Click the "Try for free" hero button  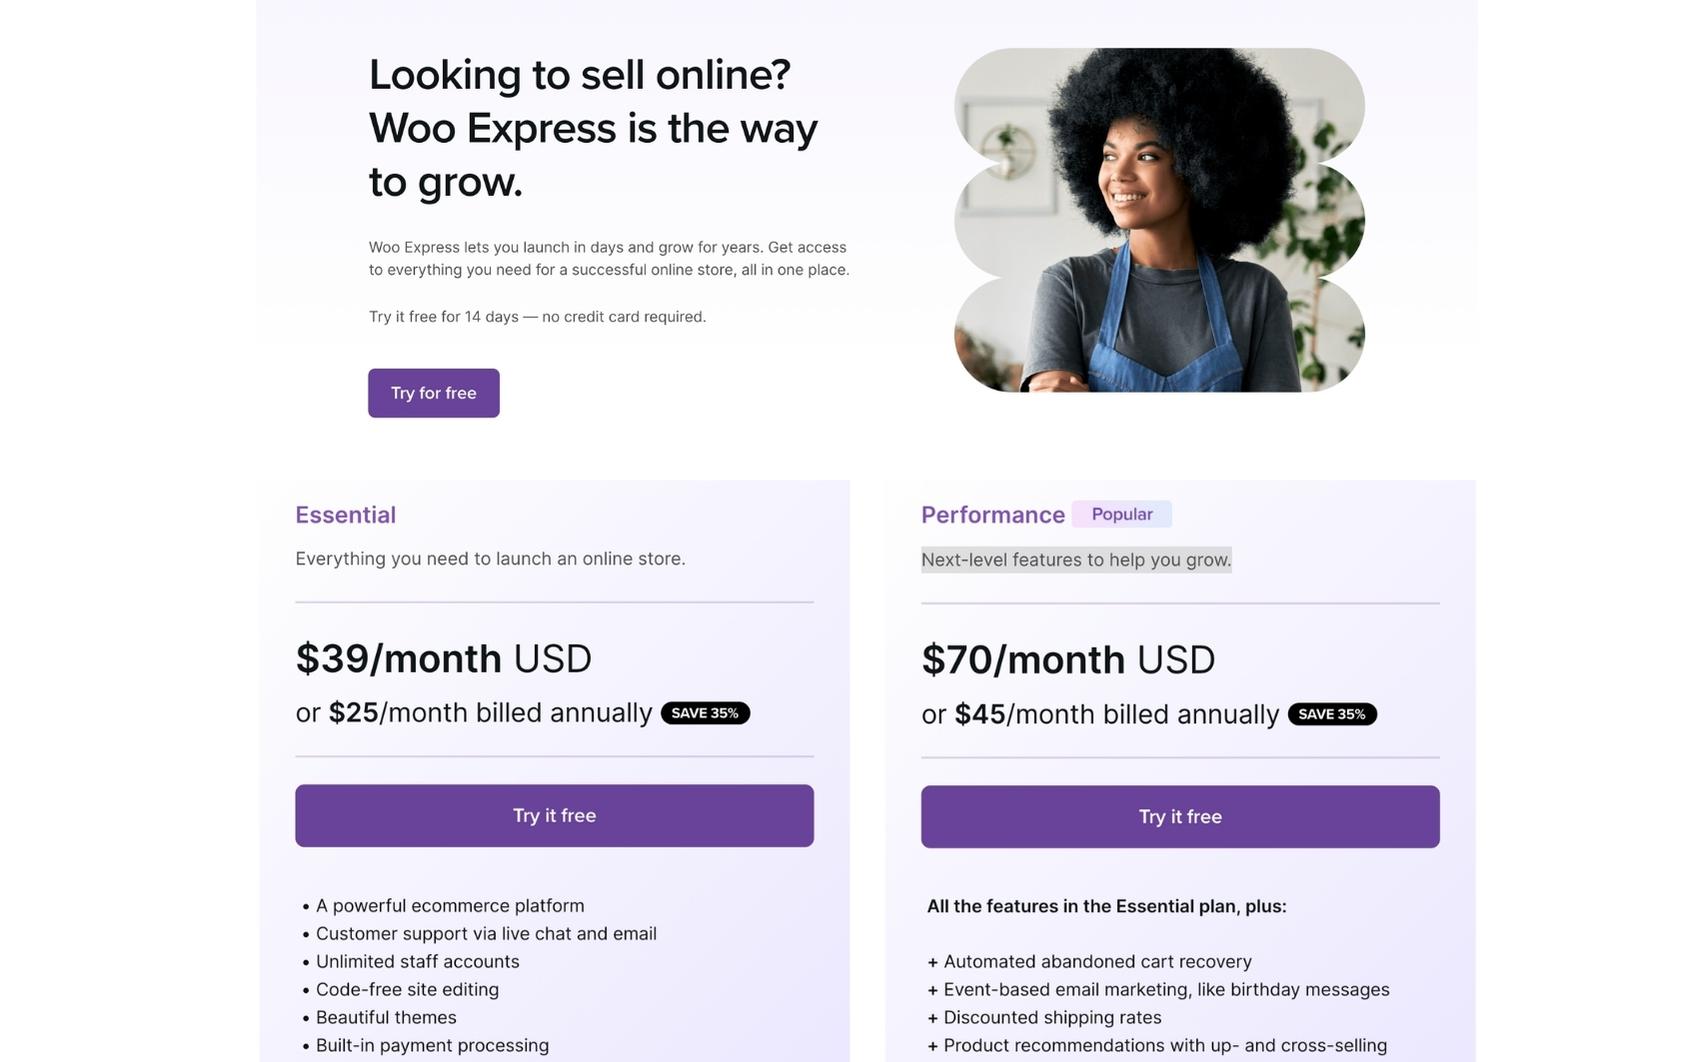[x=433, y=393]
